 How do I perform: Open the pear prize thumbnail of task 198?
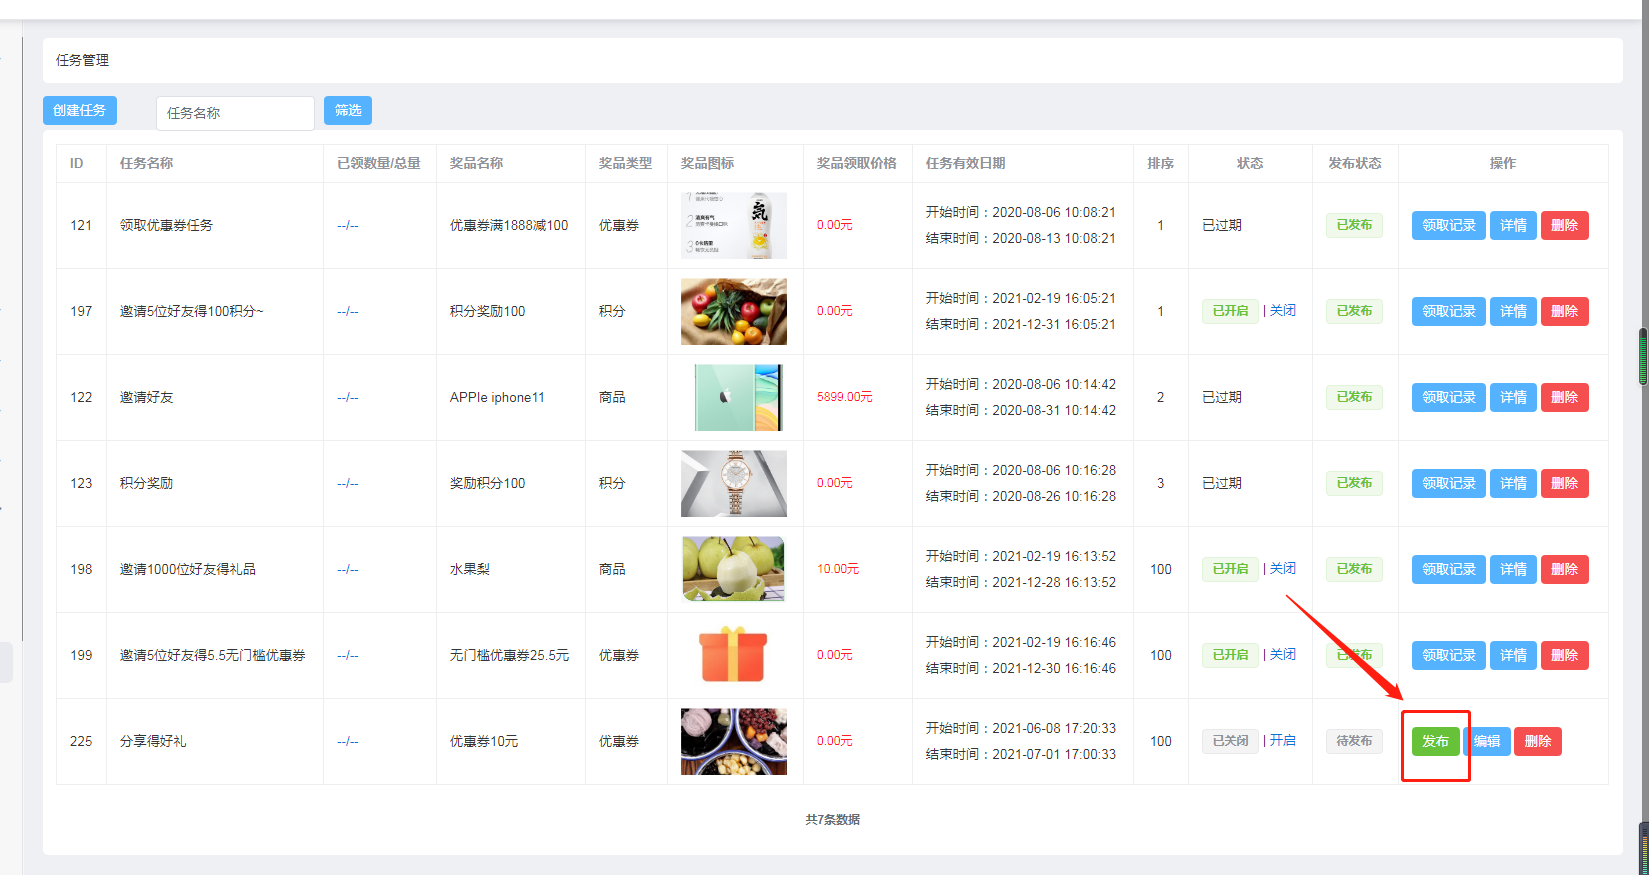click(x=734, y=569)
